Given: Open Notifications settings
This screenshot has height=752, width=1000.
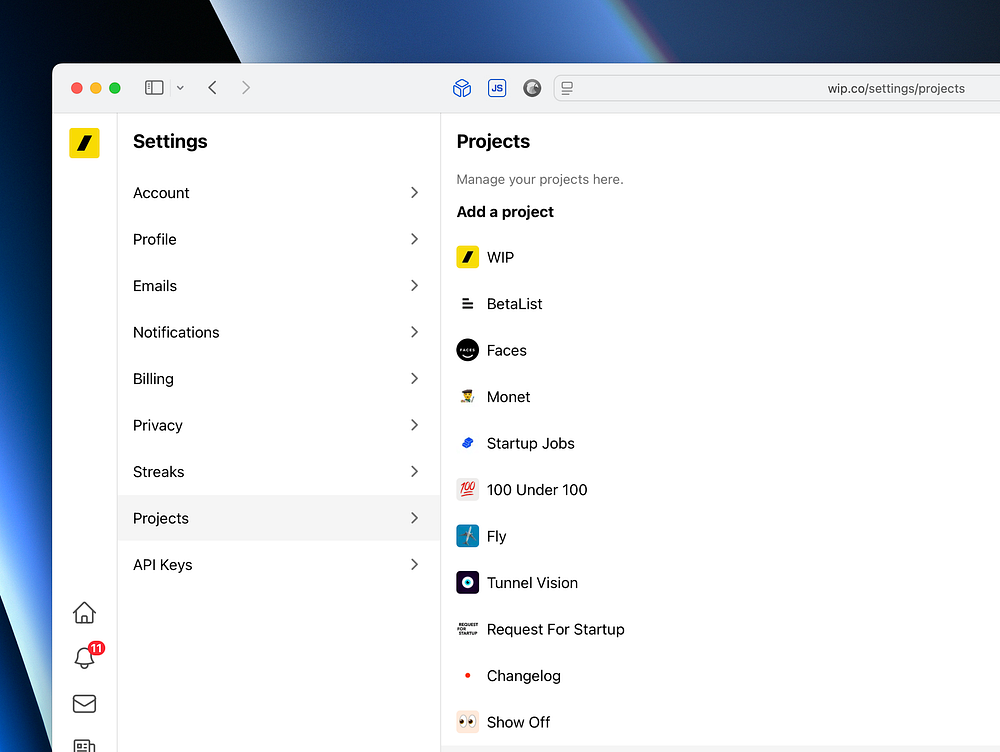Looking at the screenshot, I should [x=279, y=332].
